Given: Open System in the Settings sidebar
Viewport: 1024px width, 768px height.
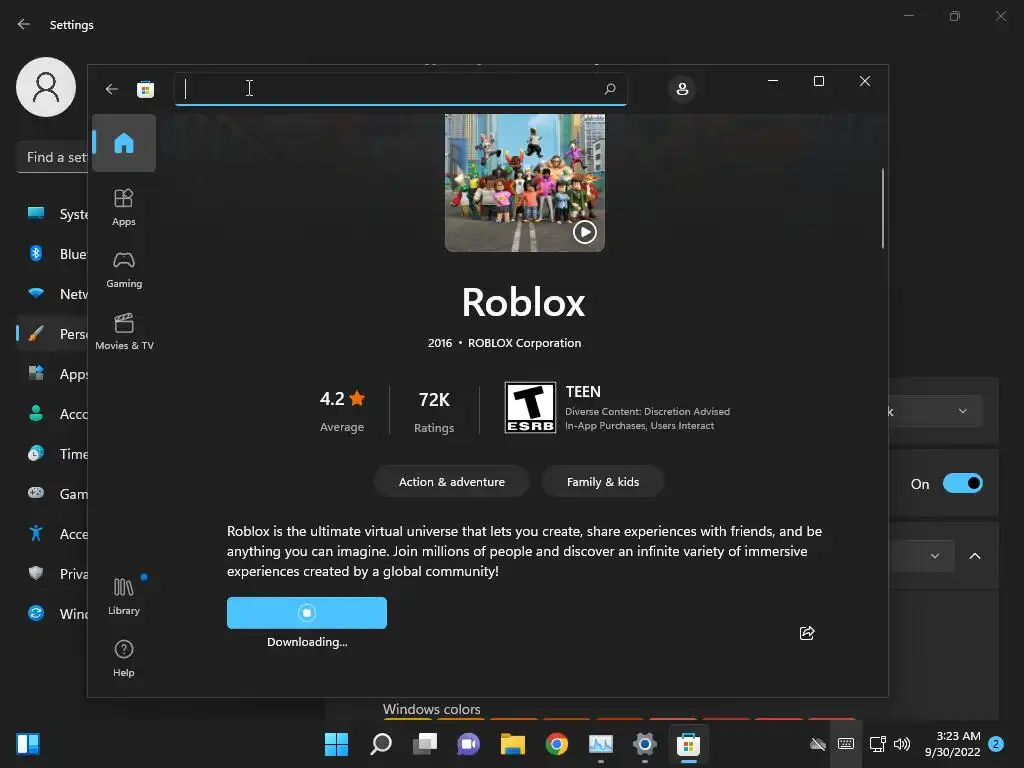Looking at the screenshot, I should pyautogui.click(x=52, y=214).
